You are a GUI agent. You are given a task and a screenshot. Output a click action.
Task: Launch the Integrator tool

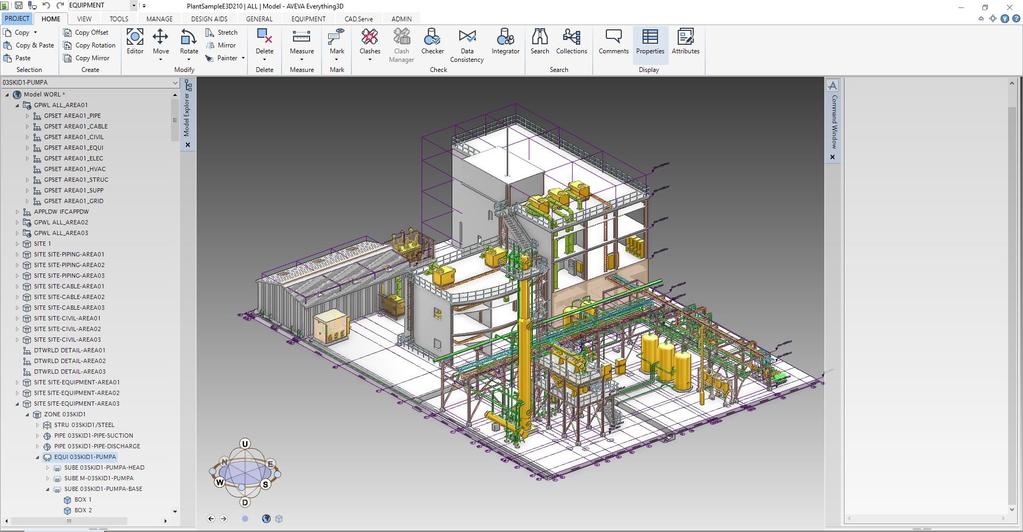point(506,42)
